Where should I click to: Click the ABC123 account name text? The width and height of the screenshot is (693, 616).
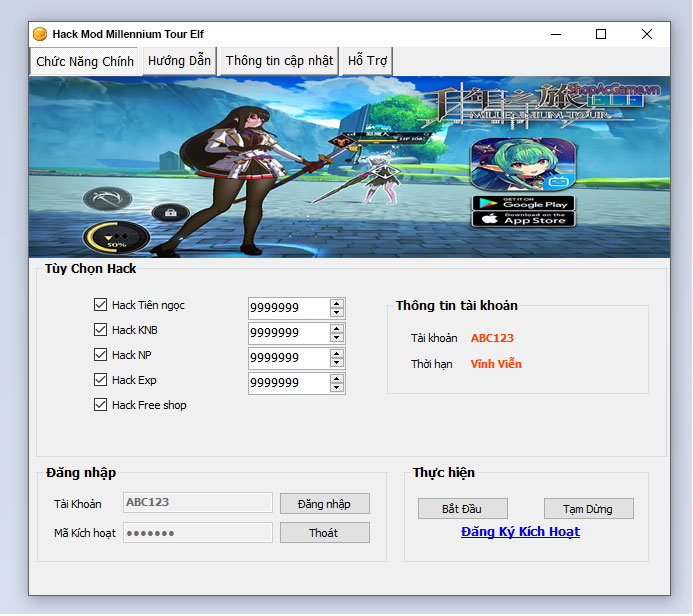(492, 338)
